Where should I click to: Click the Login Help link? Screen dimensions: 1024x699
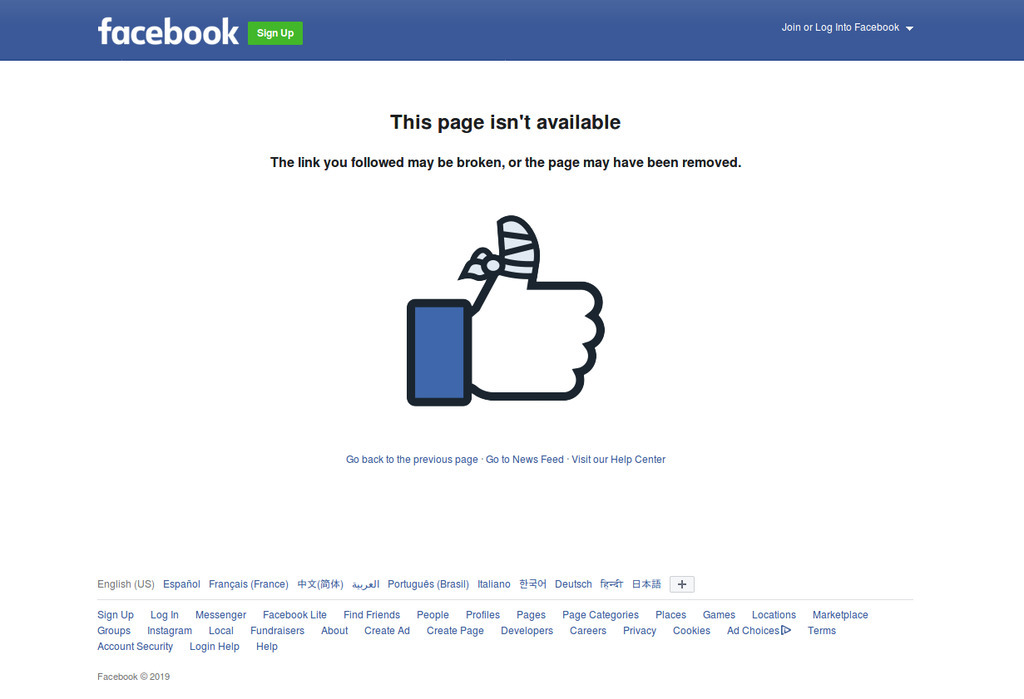pos(214,646)
